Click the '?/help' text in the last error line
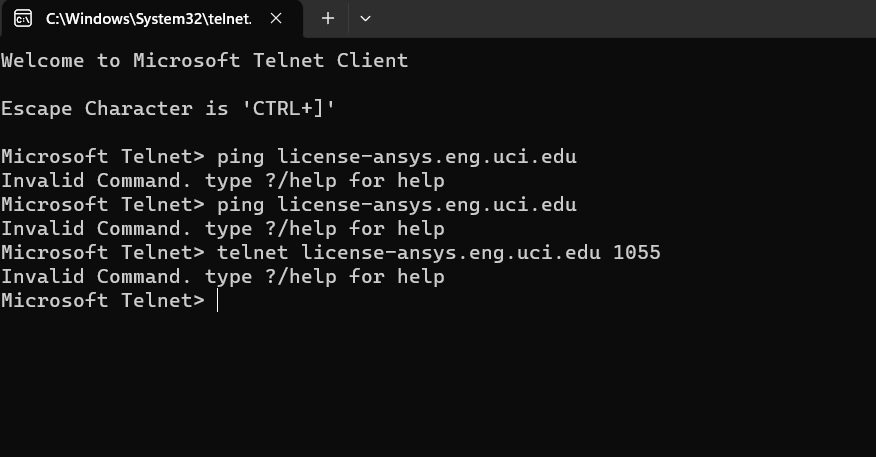 tap(301, 277)
